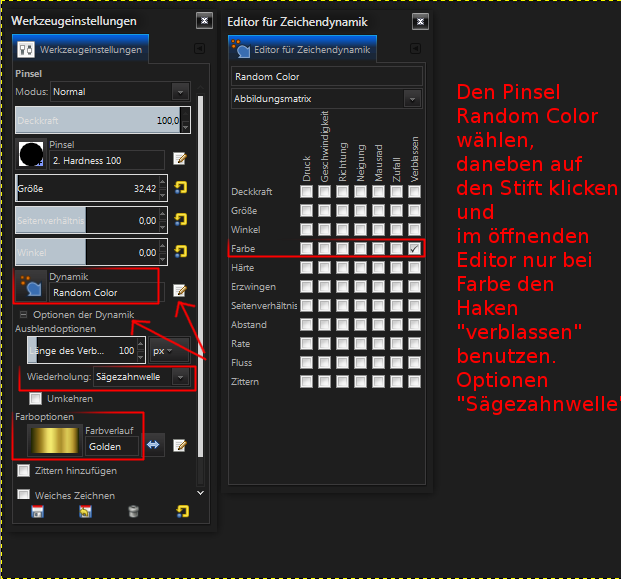The width and height of the screenshot is (621, 579).
Task: Open the Abbildungsmatrix dropdown
Action: 327,99
